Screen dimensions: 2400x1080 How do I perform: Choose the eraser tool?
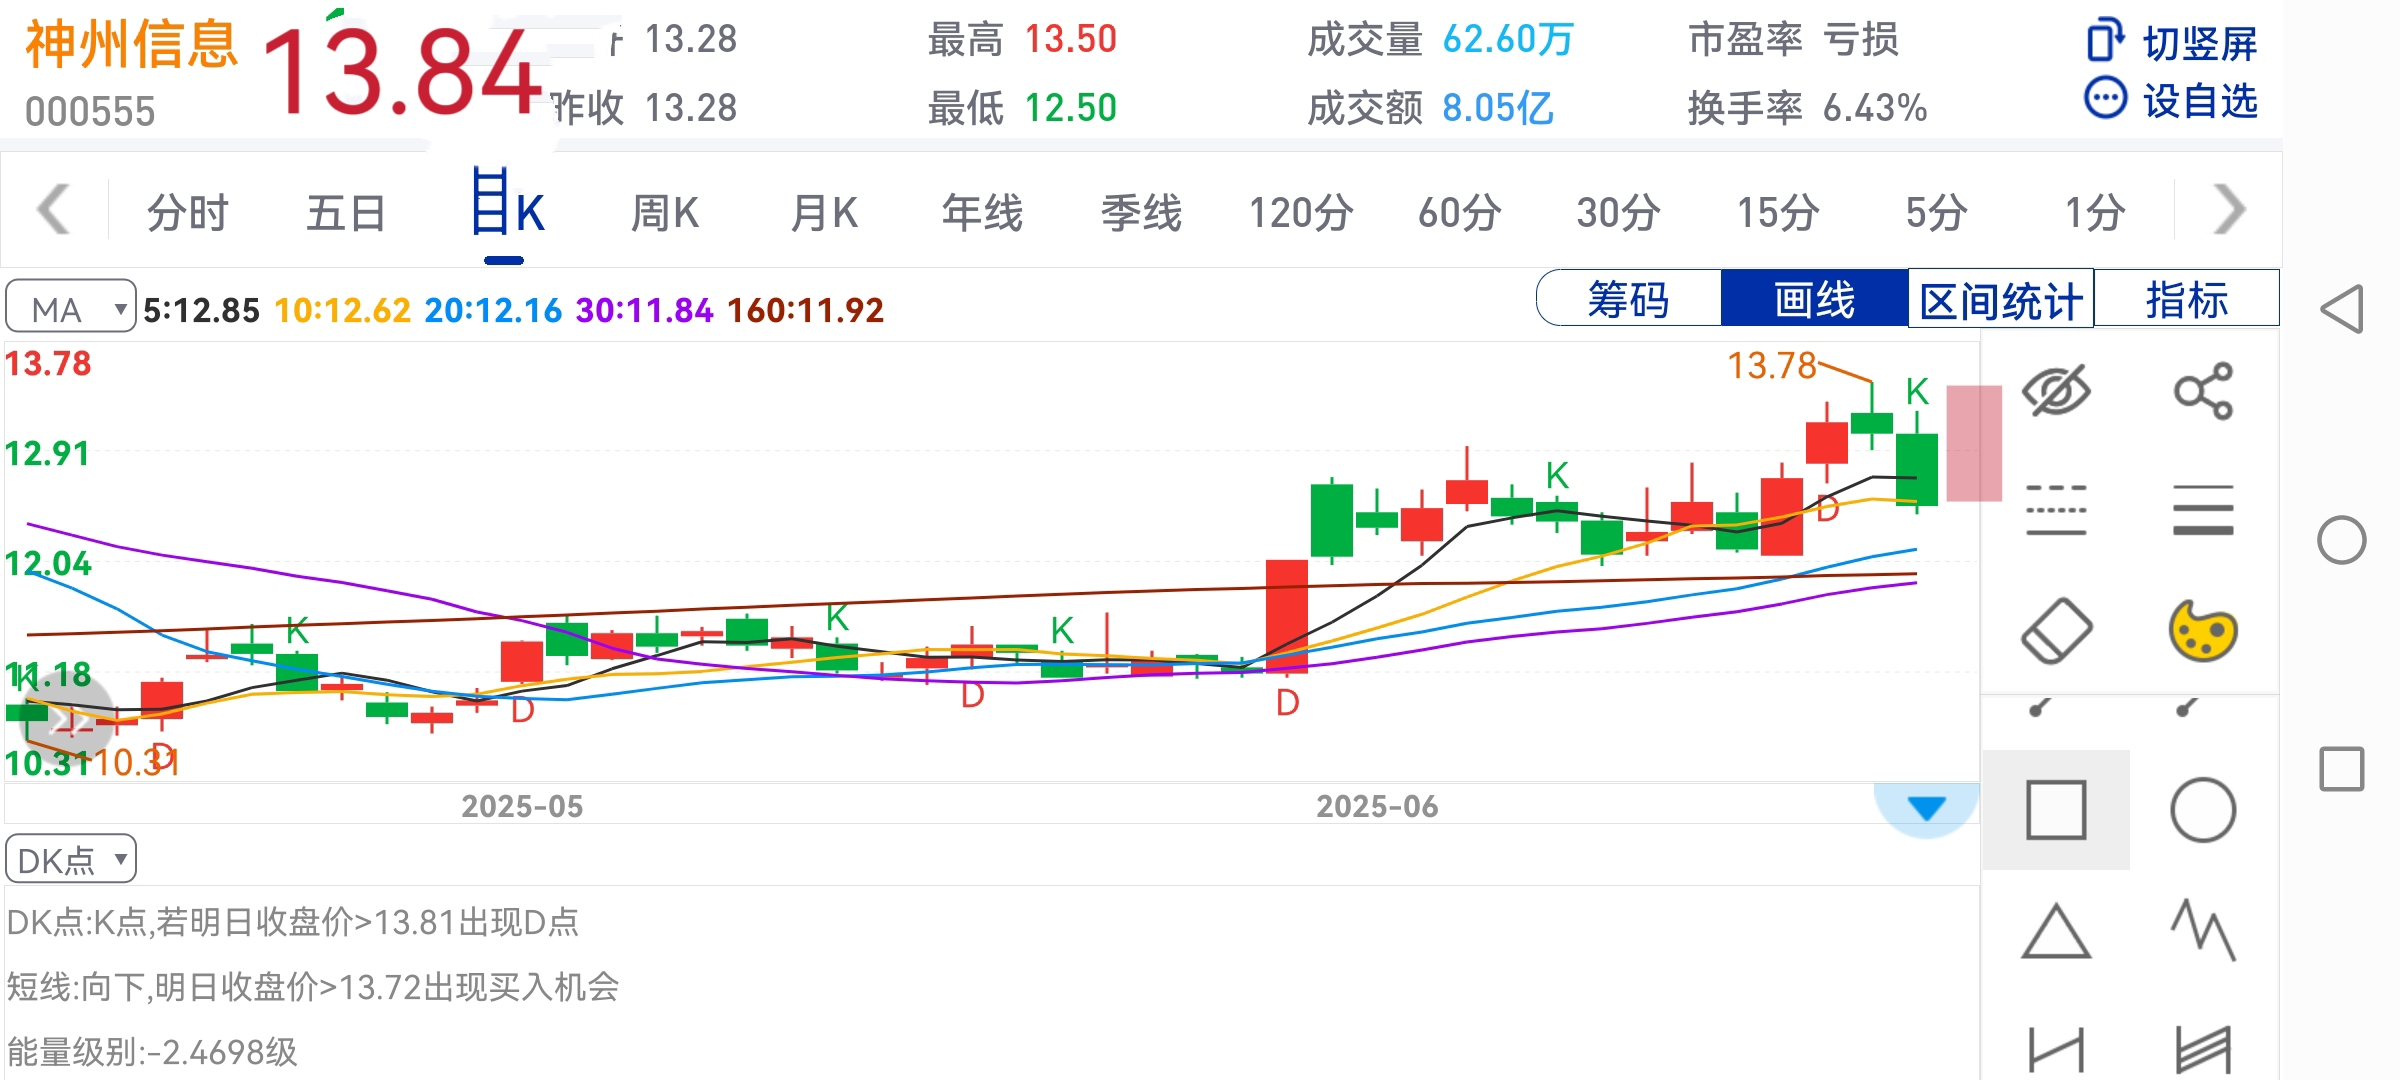[x=2056, y=631]
